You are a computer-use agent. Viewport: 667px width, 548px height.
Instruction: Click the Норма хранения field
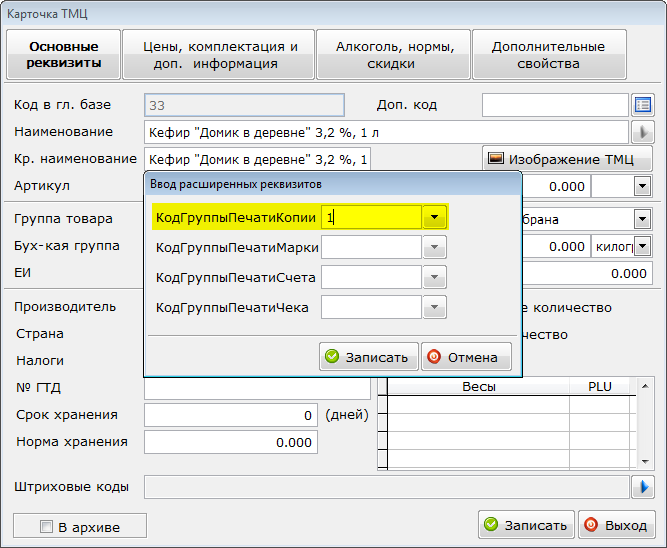pyautogui.click(x=231, y=442)
